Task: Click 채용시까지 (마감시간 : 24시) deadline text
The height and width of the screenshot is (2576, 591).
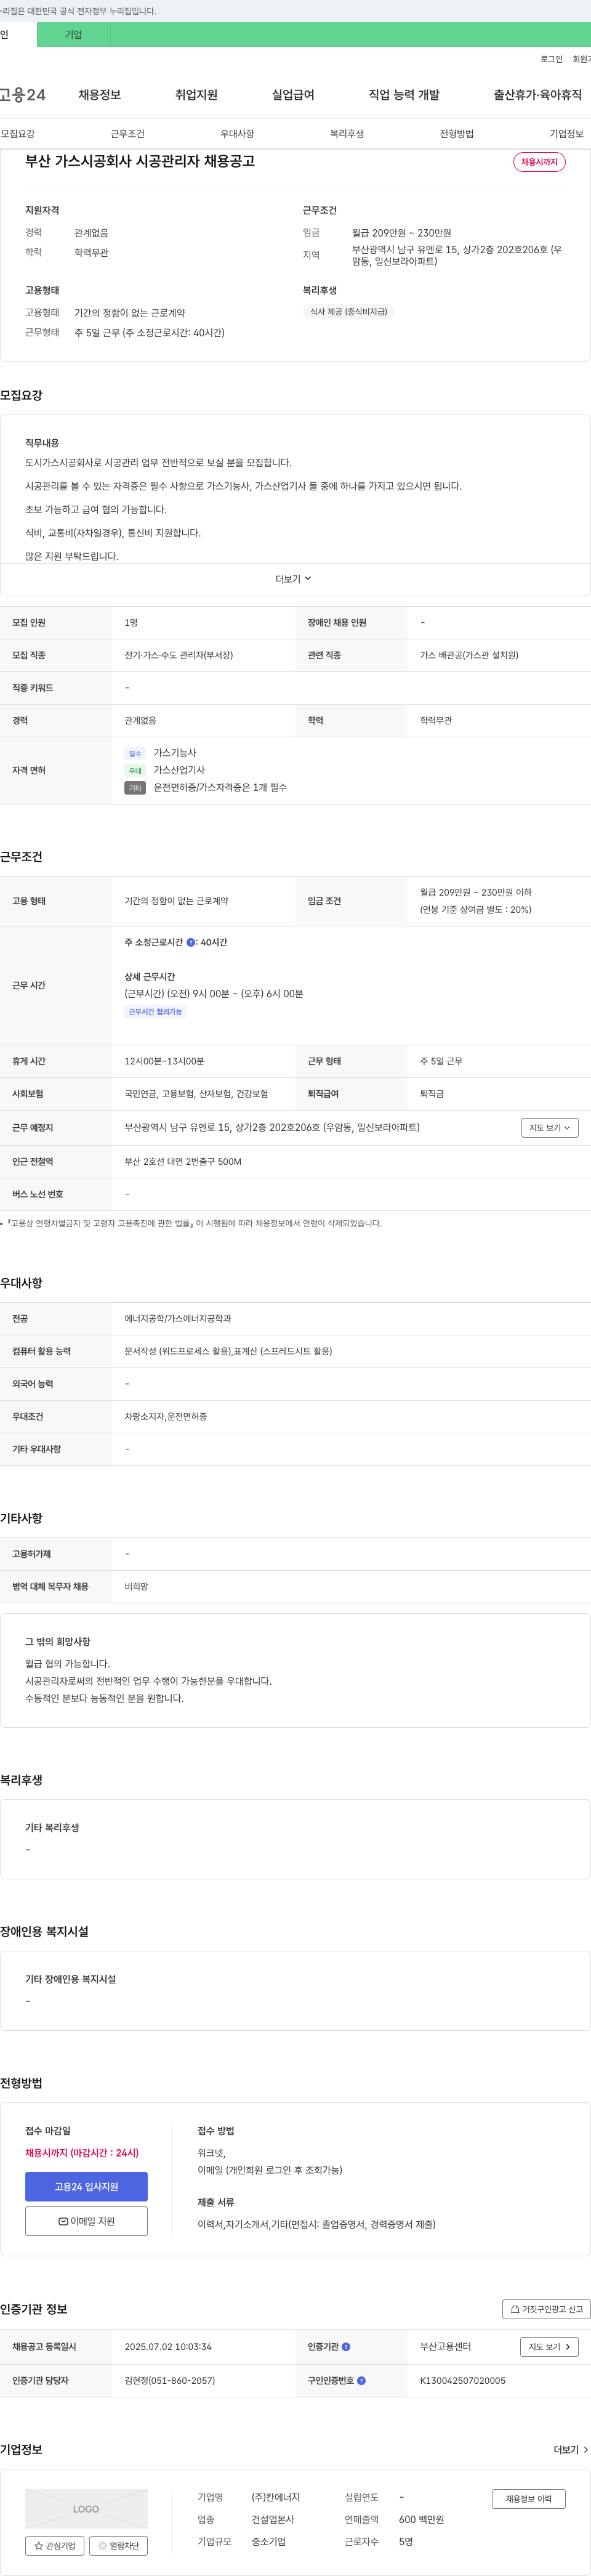Action: 82,2153
